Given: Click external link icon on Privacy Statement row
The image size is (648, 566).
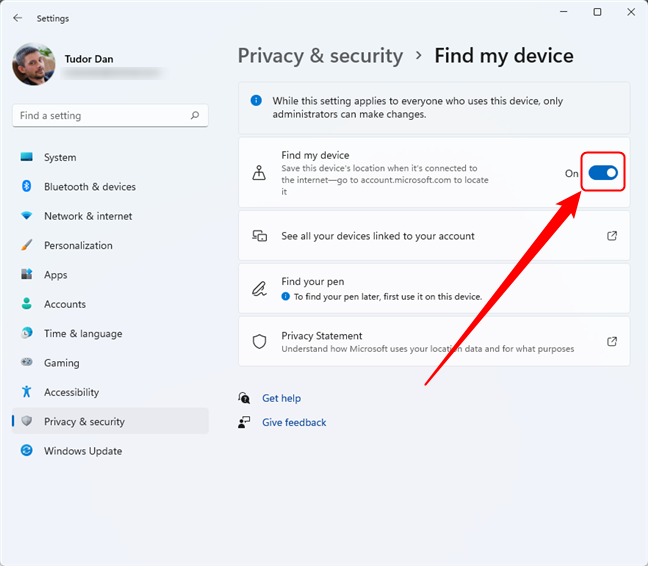Looking at the screenshot, I should pos(612,342).
